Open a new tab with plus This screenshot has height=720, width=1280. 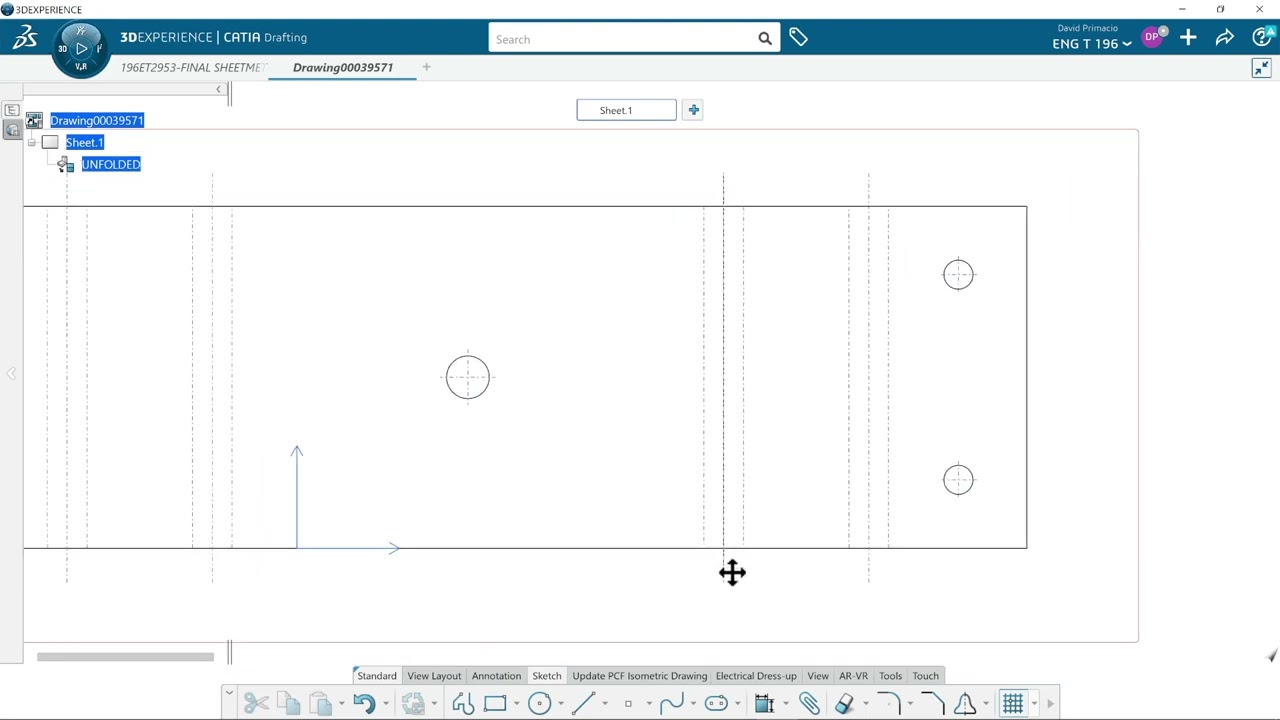click(426, 67)
